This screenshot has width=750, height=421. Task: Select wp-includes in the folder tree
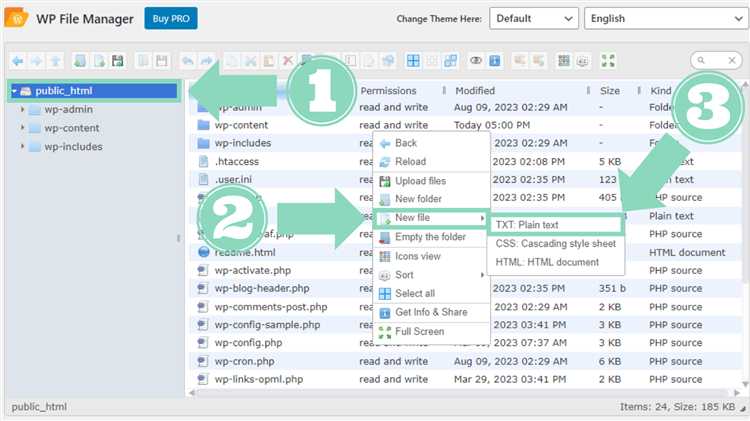coord(73,147)
